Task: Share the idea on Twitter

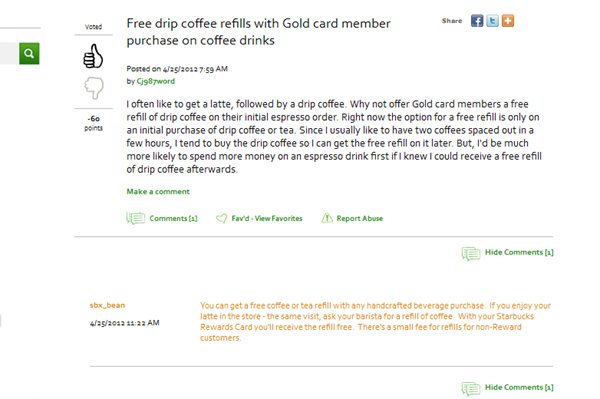Action: [x=492, y=21]
